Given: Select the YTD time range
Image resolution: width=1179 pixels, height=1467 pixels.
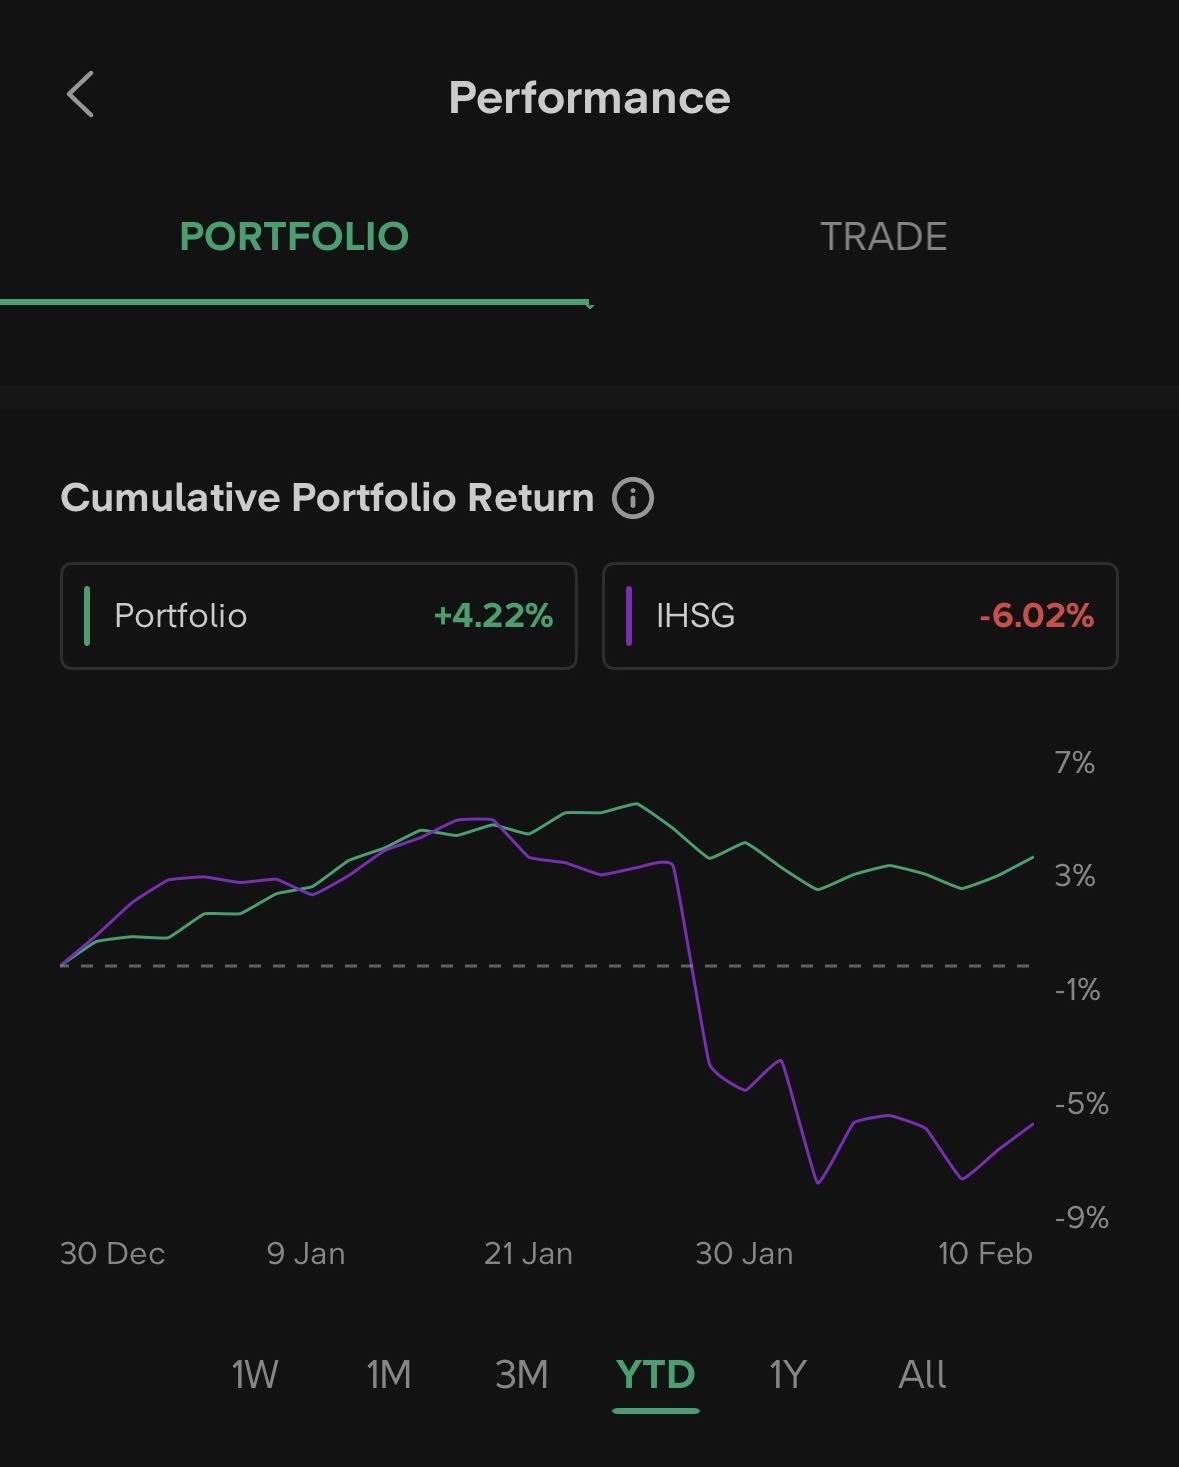Looking at the screenshot, I should point(655,1375).
